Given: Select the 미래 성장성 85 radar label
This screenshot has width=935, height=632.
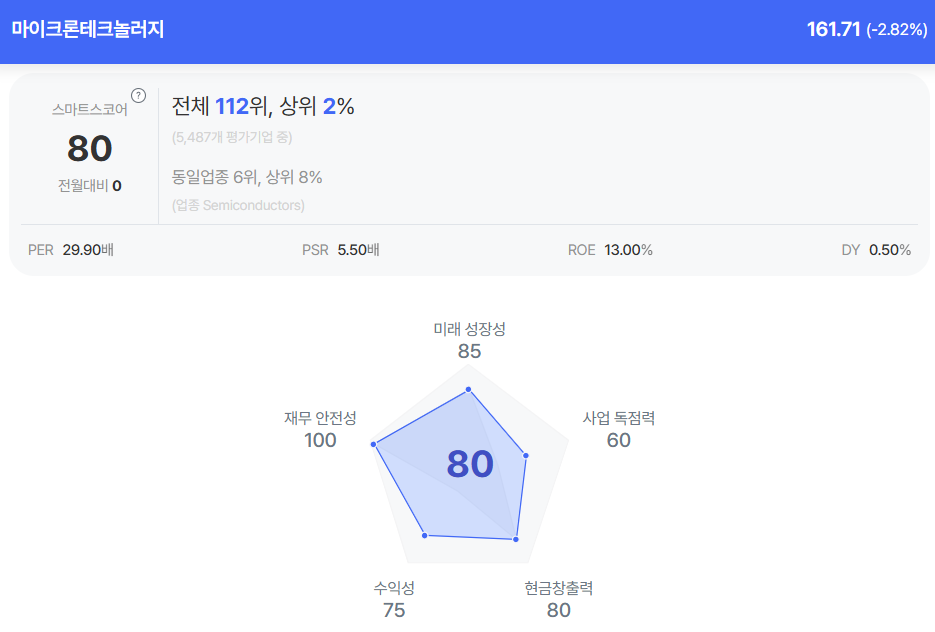Looking at the screenshot, I should 469,340.
